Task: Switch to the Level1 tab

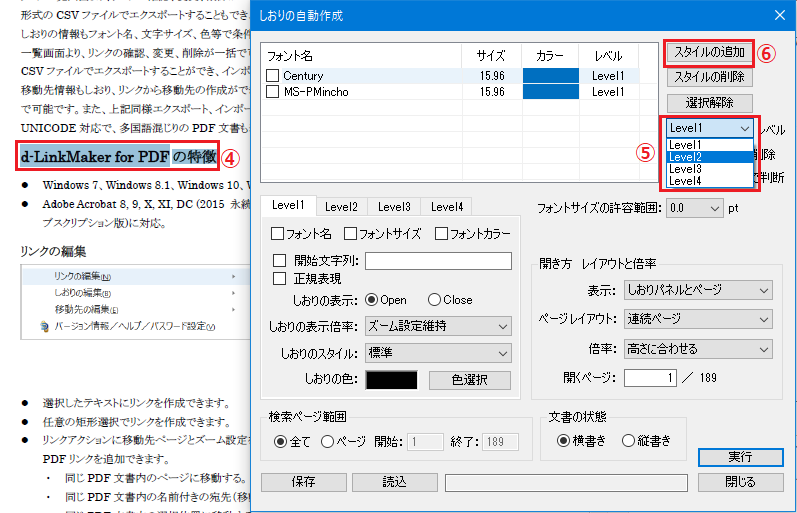Action: point(288,205)
